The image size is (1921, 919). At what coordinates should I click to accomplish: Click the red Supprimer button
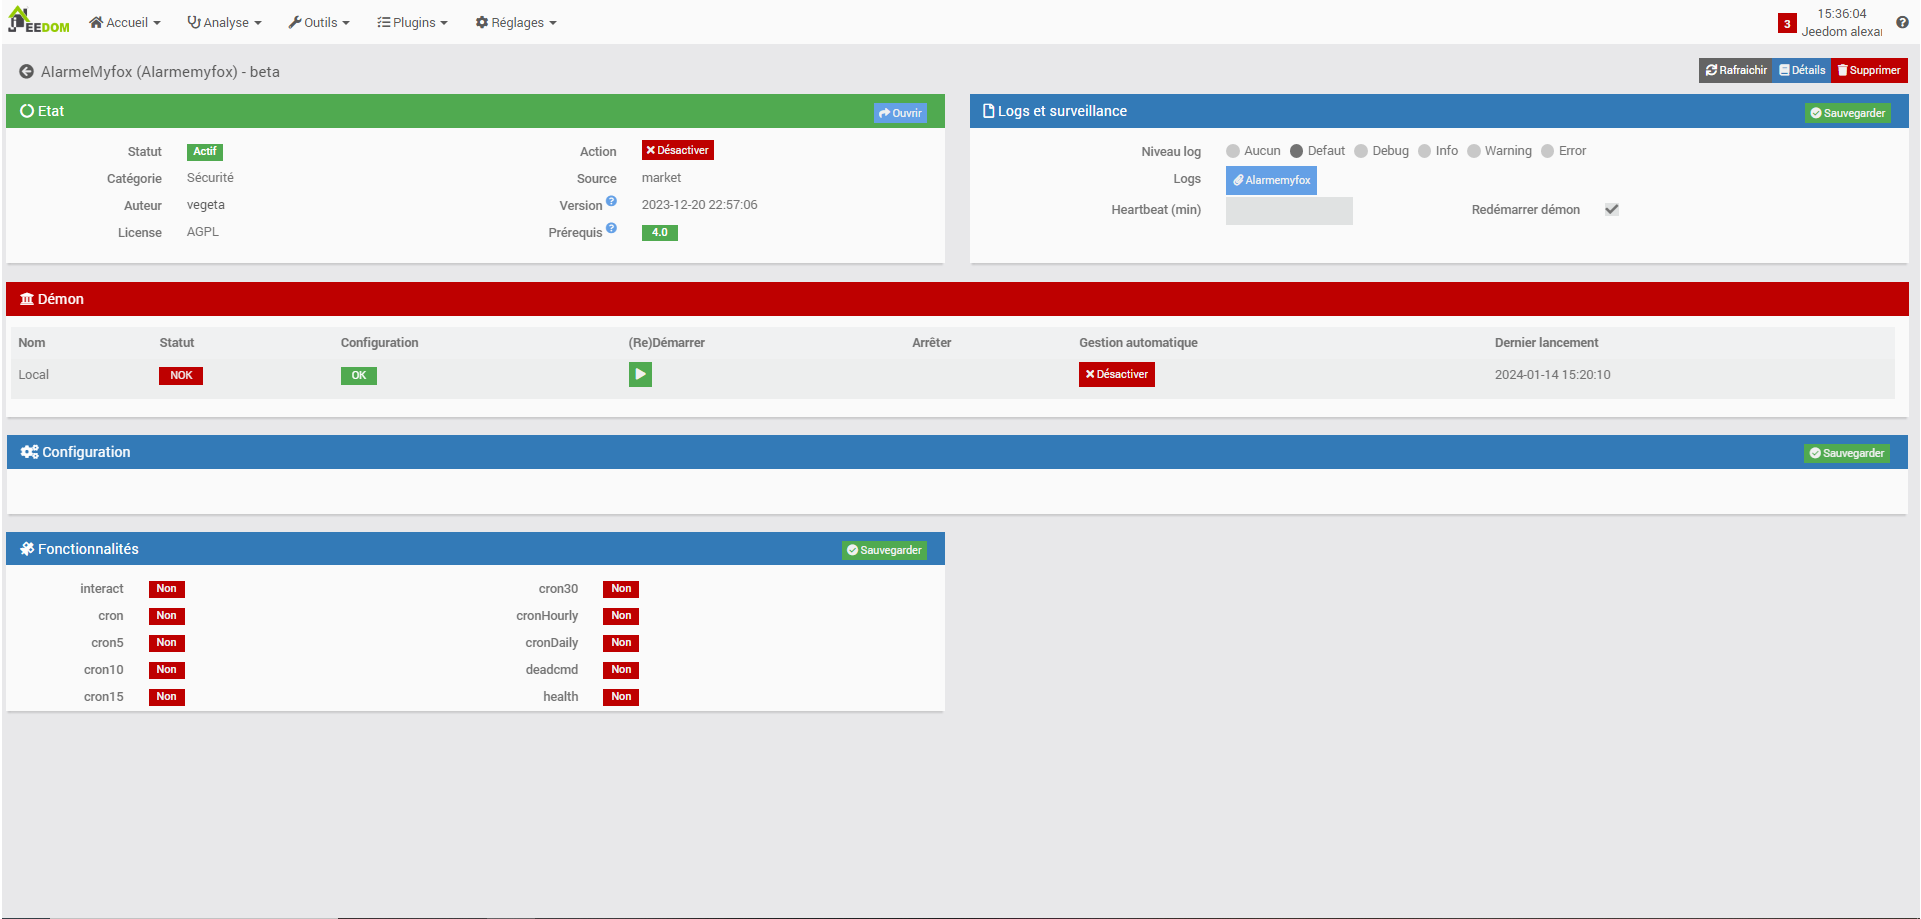click(x=1869, y=70)
